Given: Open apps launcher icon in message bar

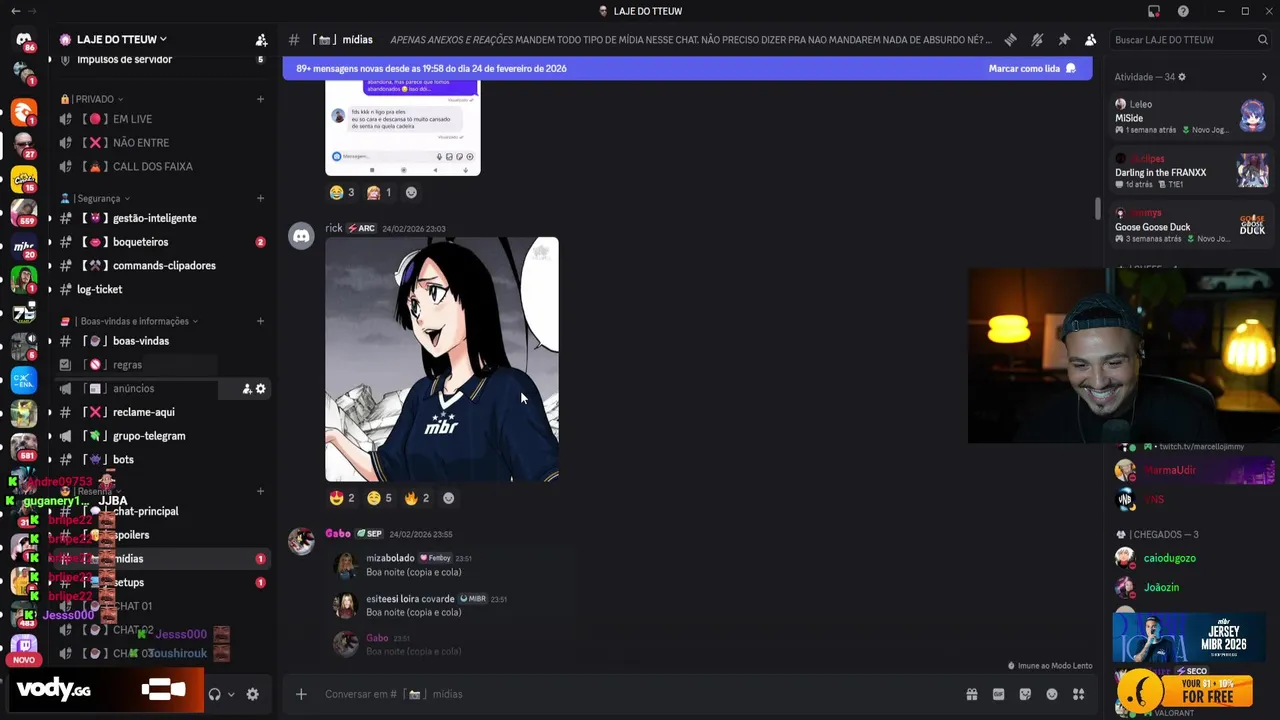Looking at the screenshot, I should pyautogui.click(x=1079, y=694).
